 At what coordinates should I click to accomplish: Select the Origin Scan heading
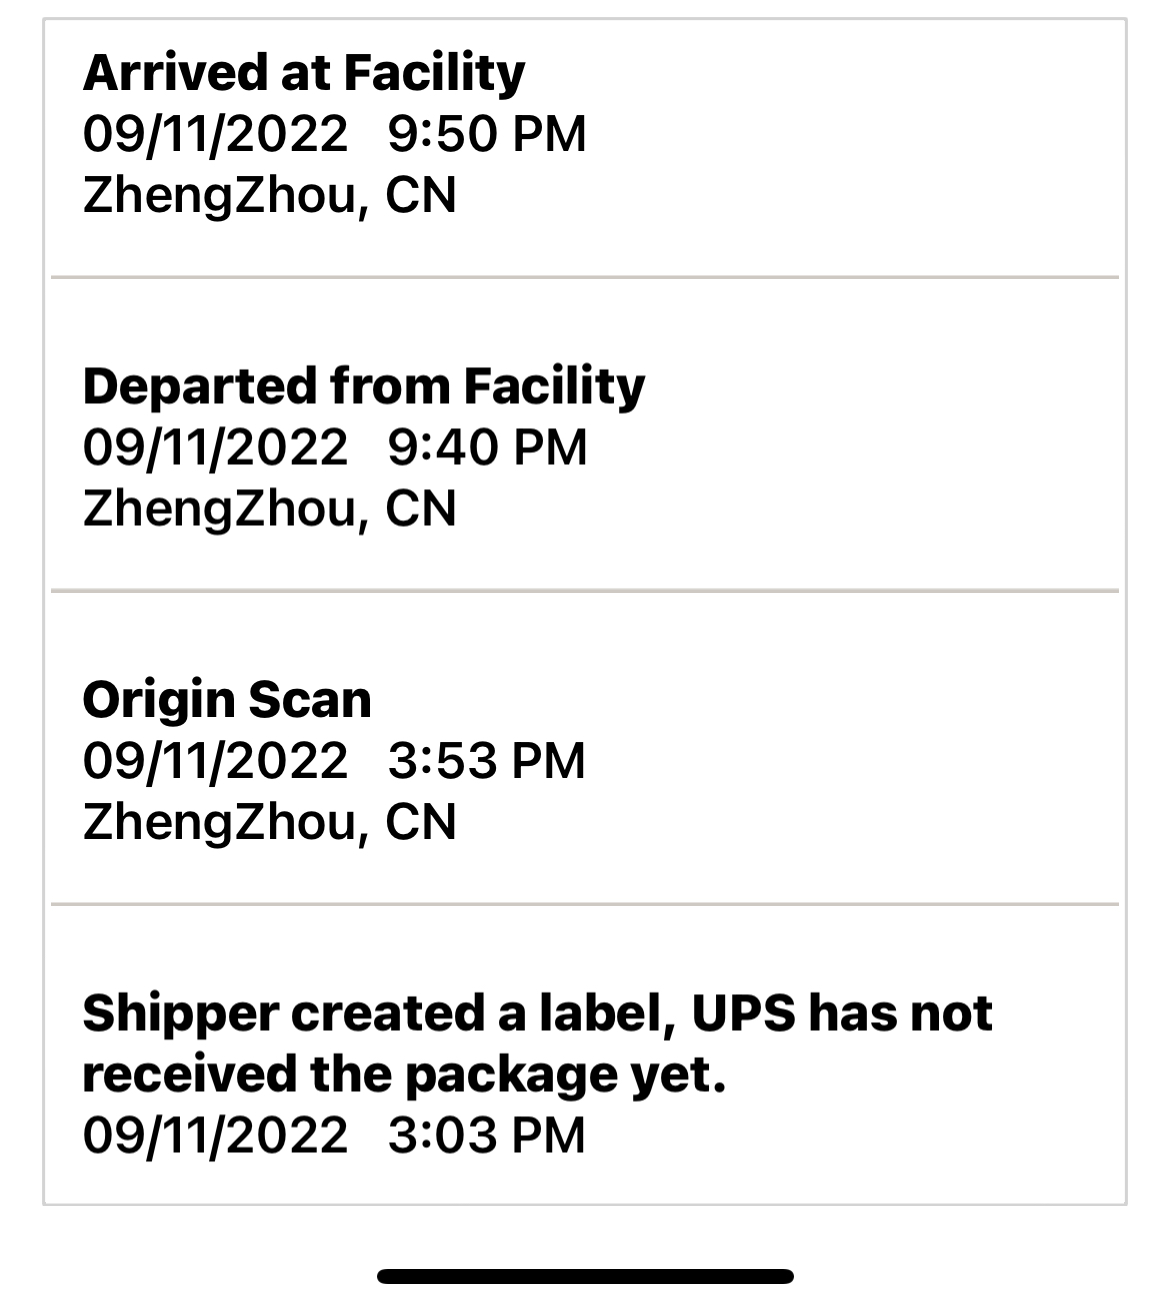227,699
